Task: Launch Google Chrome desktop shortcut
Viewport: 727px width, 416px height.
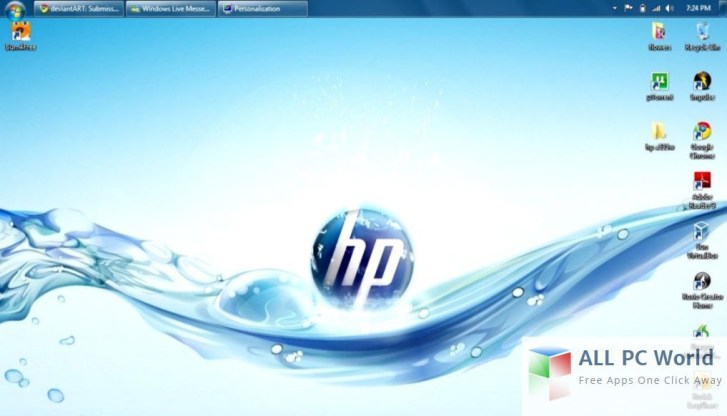Action: tap(702, 140)
